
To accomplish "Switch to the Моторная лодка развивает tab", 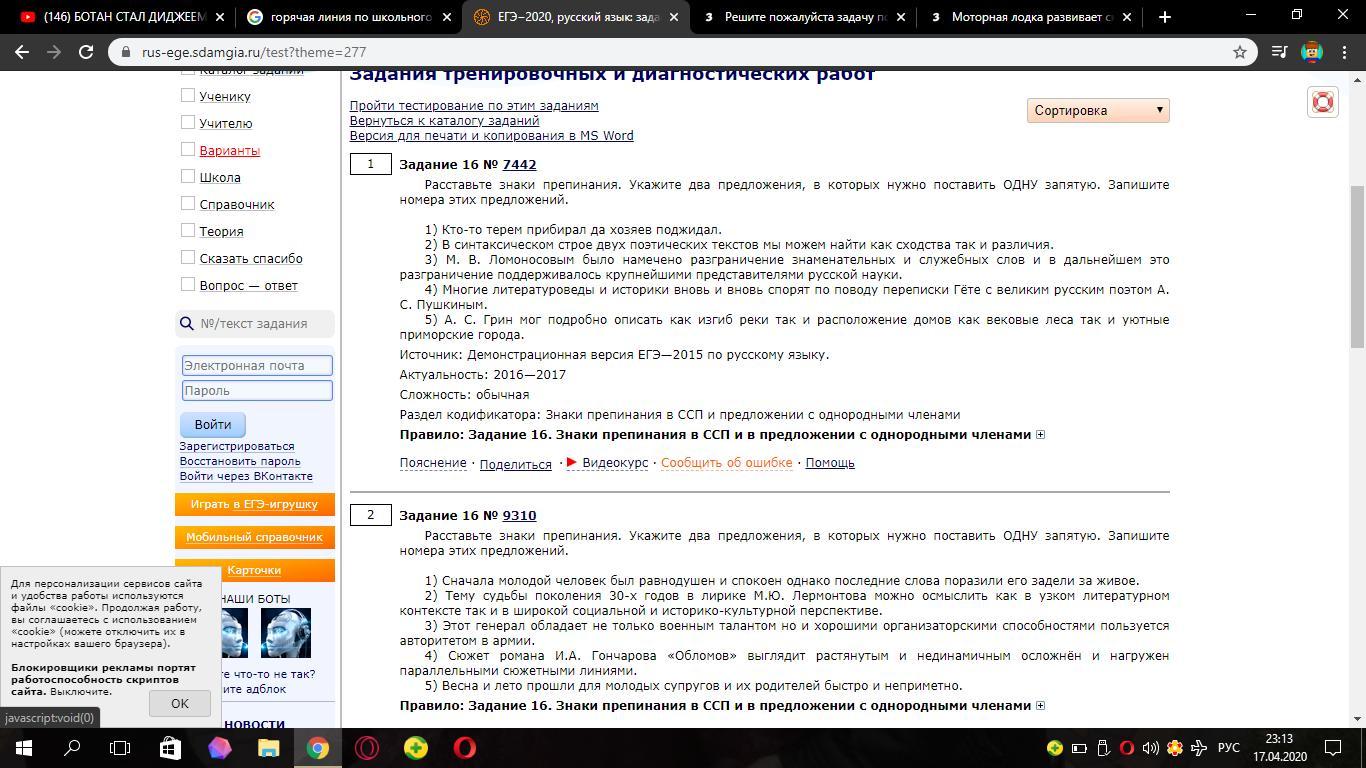I will (x=1032, y=17).
